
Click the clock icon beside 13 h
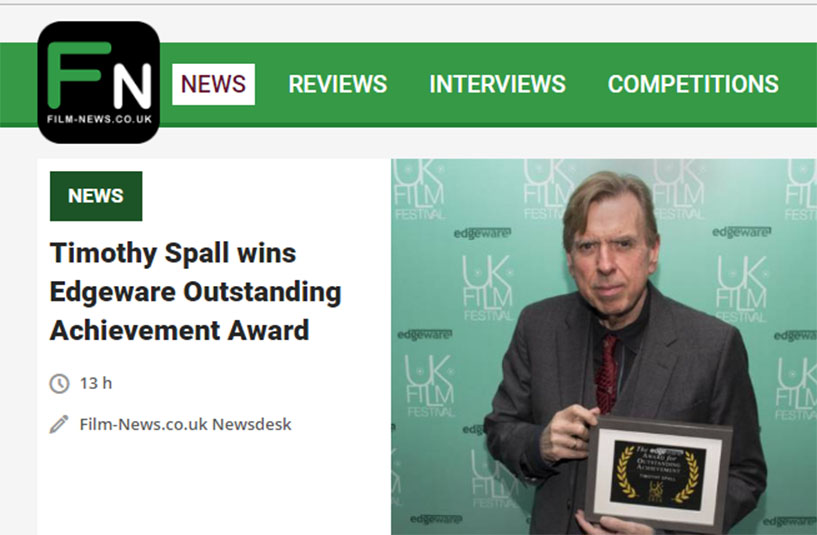[59, 383]
